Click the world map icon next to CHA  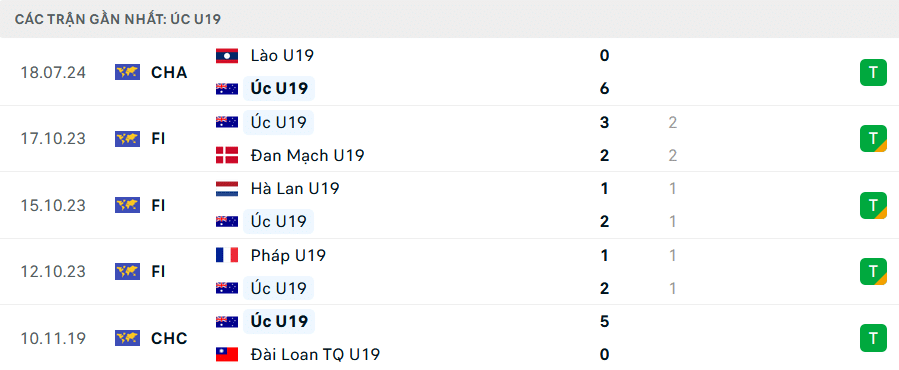tap(127, 72)
